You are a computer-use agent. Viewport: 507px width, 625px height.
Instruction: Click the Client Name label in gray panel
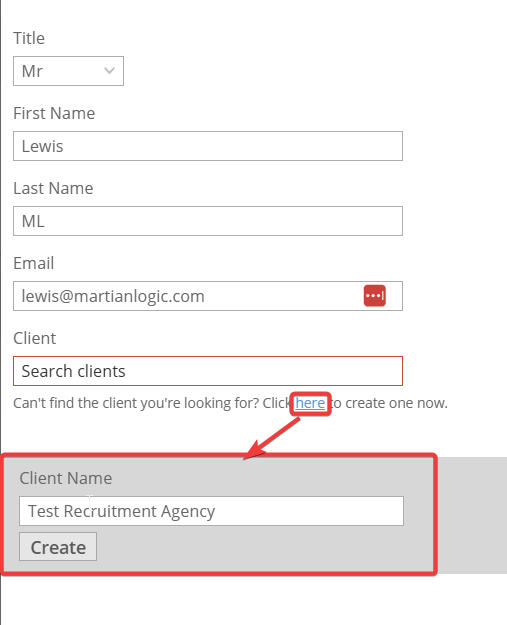pos(66,478)
